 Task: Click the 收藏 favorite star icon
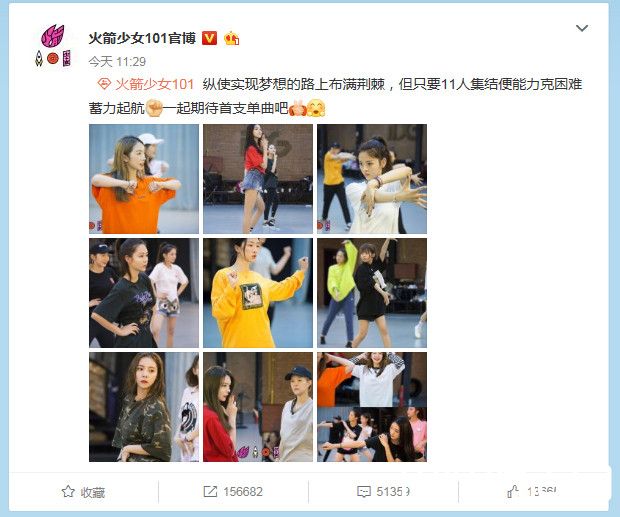[x=68, y=491]
